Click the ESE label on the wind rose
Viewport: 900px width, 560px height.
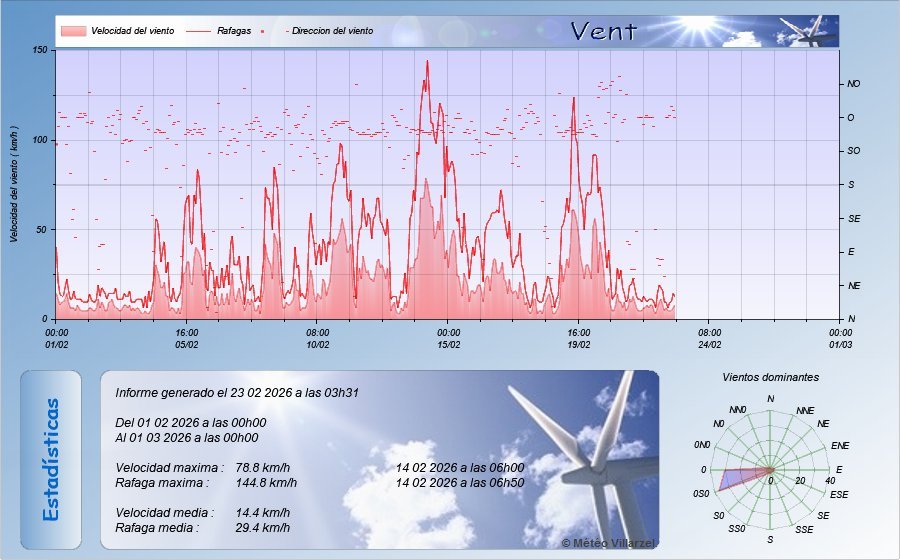click(839, 494)
